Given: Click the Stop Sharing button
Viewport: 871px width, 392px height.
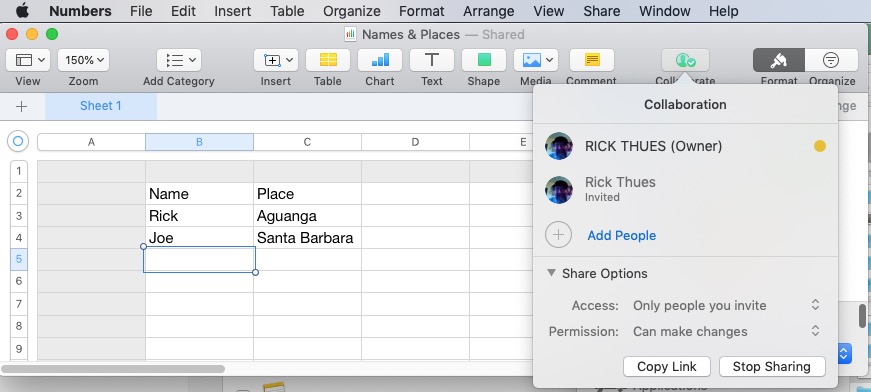Looking at the screenshot, I should pos(772,366).
